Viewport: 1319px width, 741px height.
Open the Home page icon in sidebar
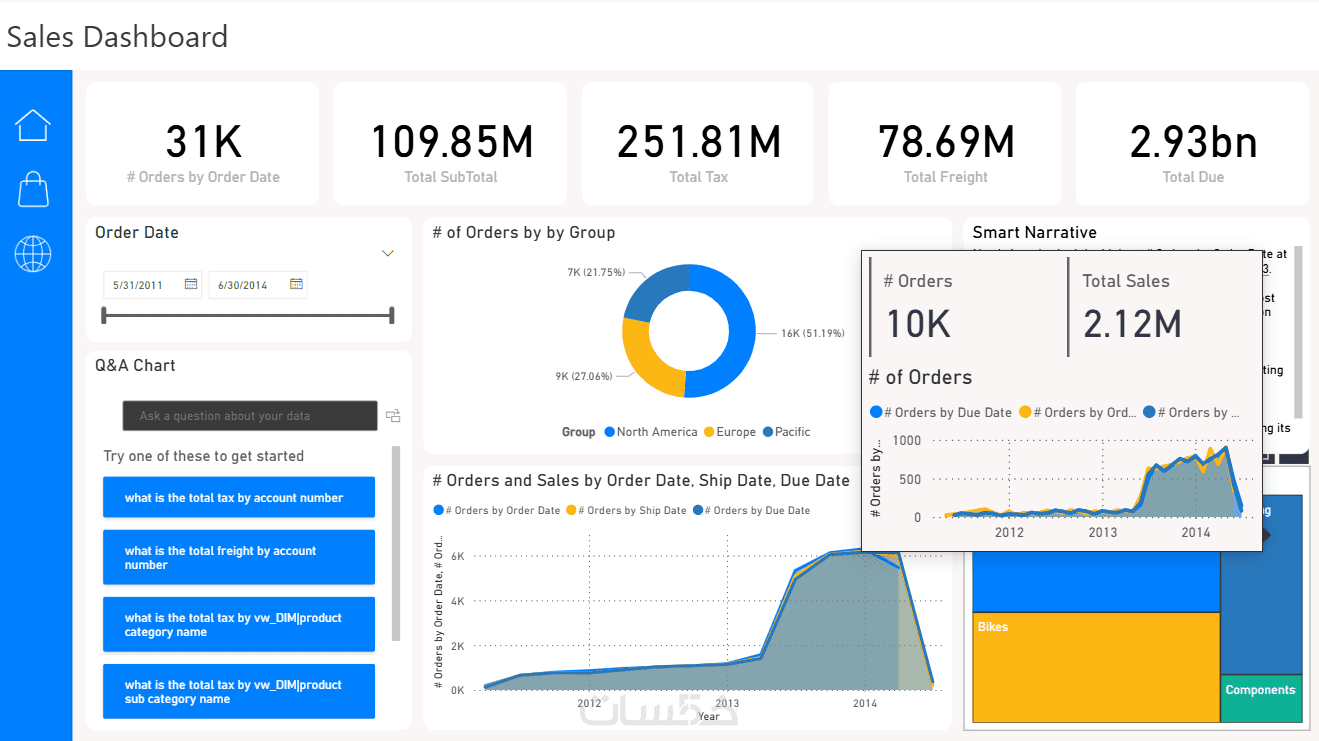point(33,125)
